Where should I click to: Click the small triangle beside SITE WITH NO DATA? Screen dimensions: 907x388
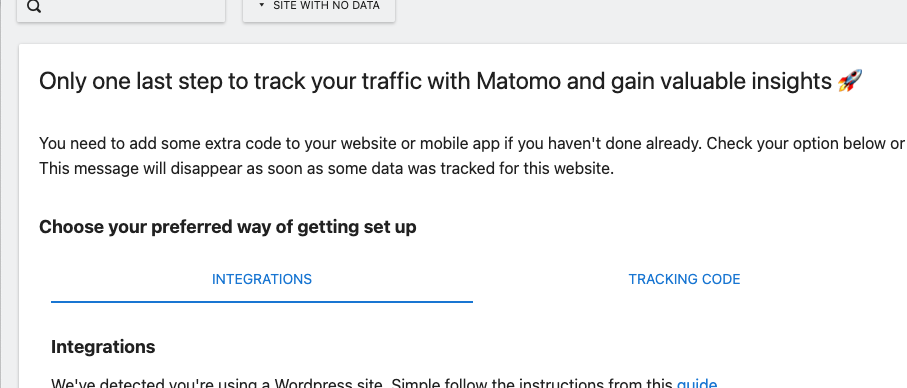(261, 5)
